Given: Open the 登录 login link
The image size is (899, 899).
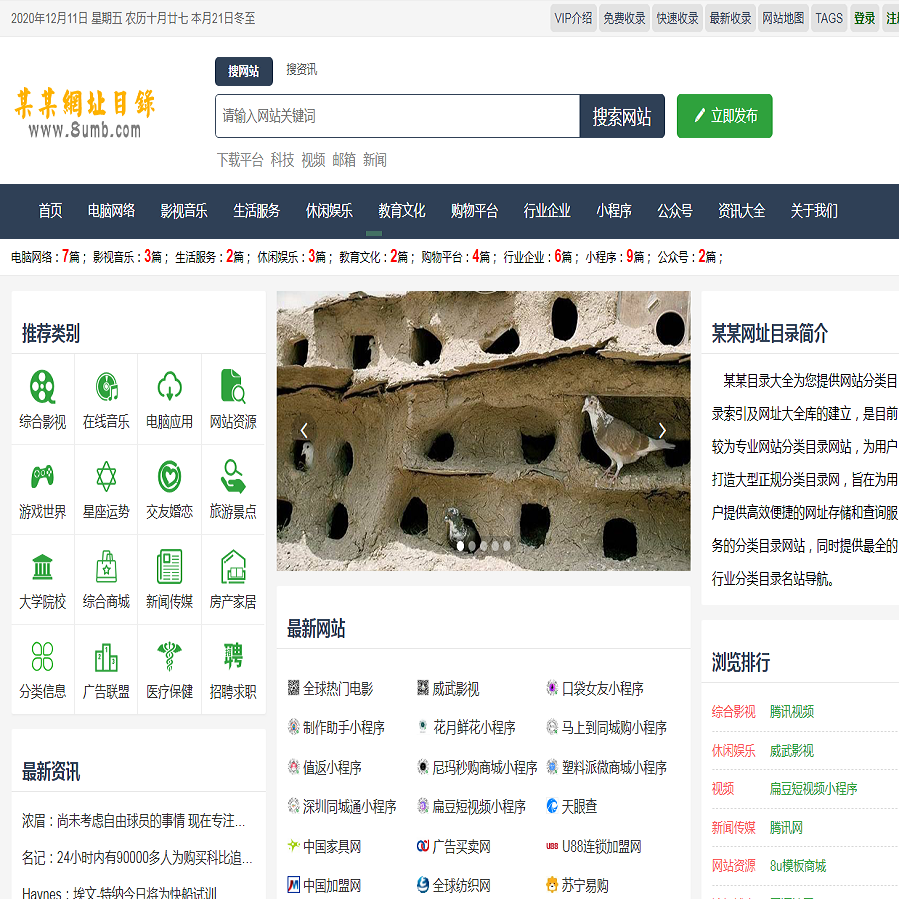Looking at the screenshot, I should (864, 17).
